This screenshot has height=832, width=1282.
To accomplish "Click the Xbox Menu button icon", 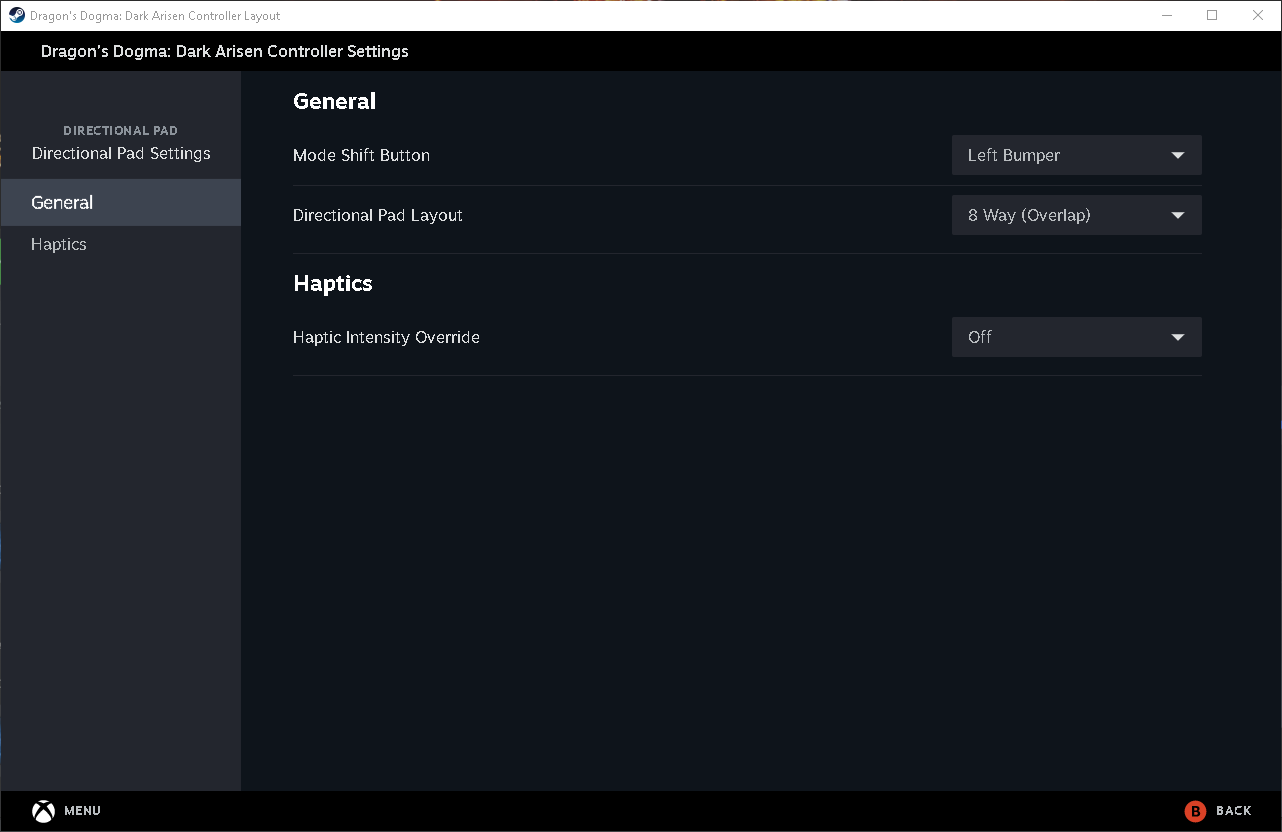I will 43,811.
